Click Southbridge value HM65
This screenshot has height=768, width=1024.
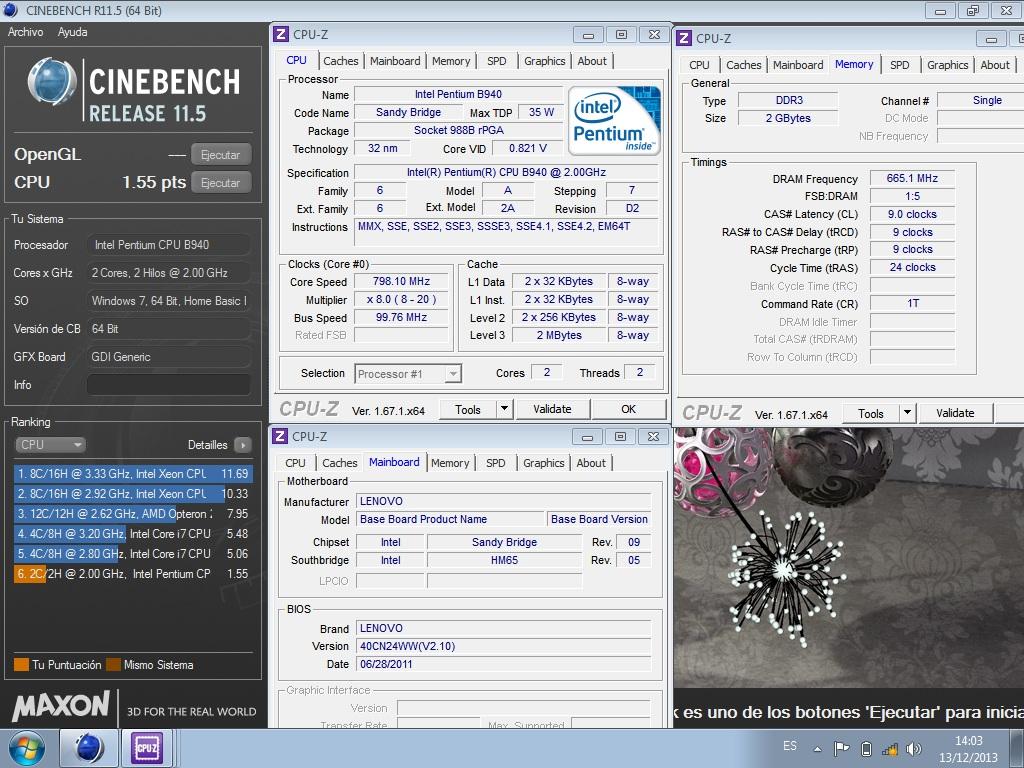[504, 560]
